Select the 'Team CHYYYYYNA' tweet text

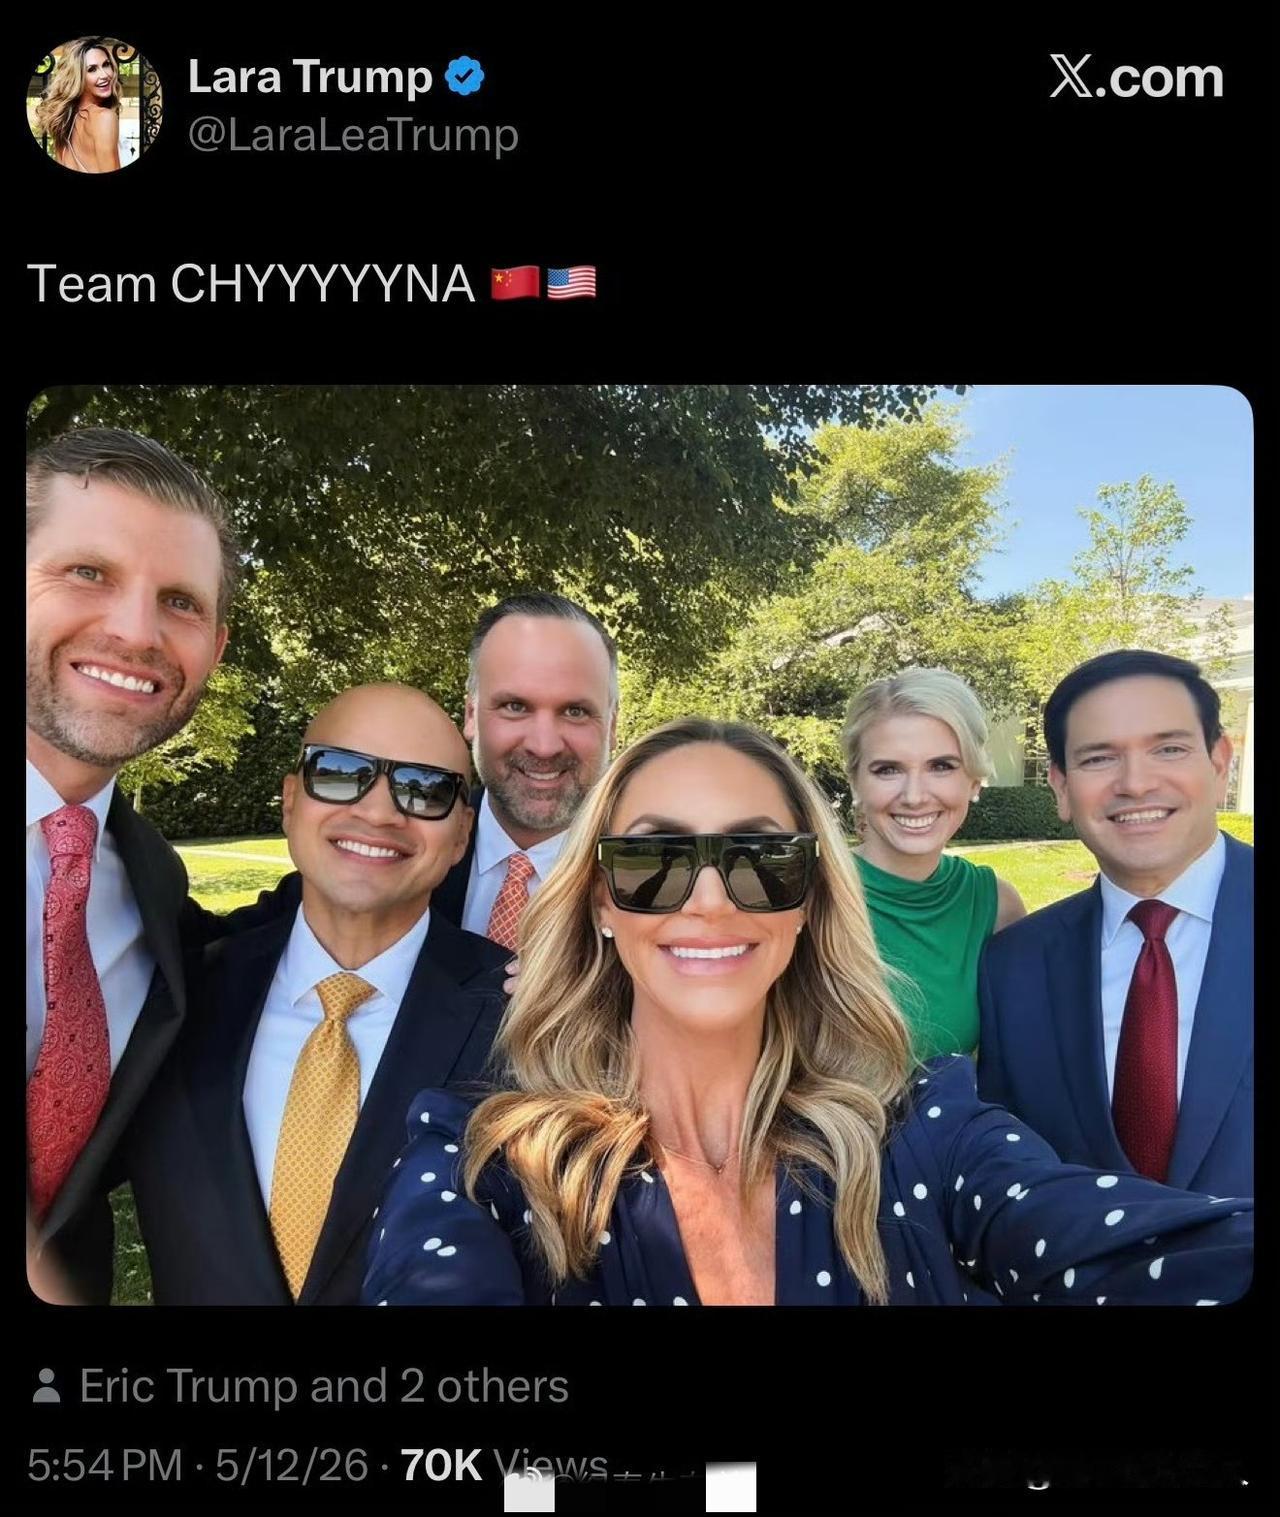pyautogui.click(x=250, y=283)
